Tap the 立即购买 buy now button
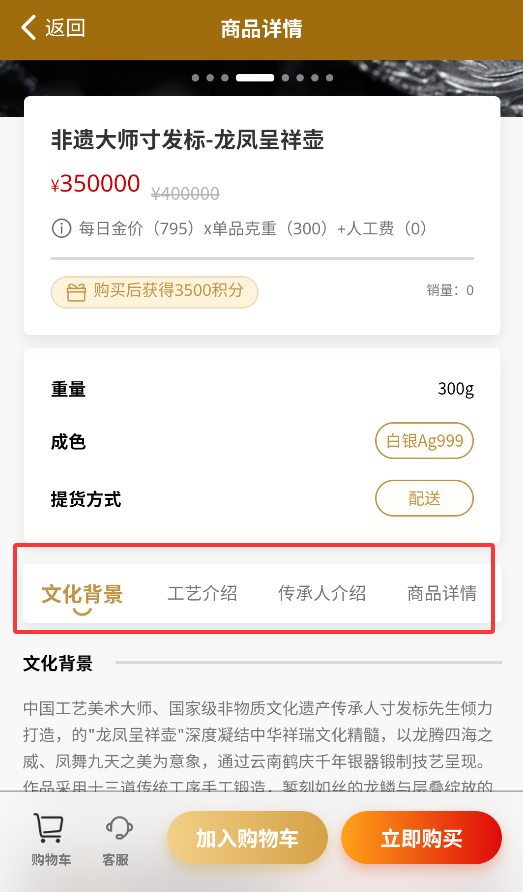The image size is (523, 892). click(x=421, y=837)
